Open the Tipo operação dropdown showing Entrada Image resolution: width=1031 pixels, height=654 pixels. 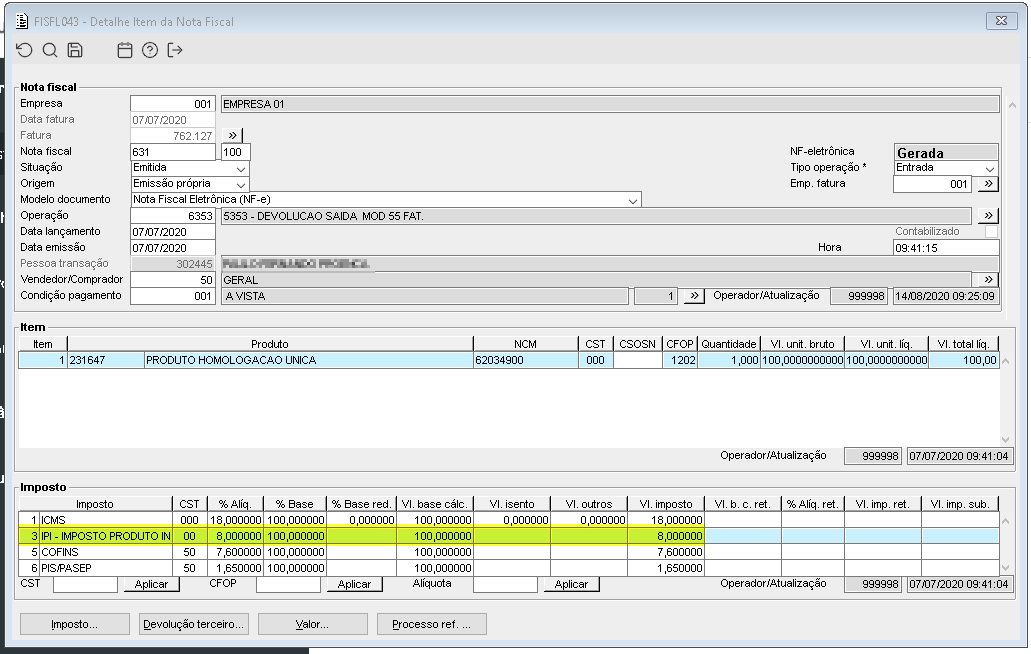[990, 168]
